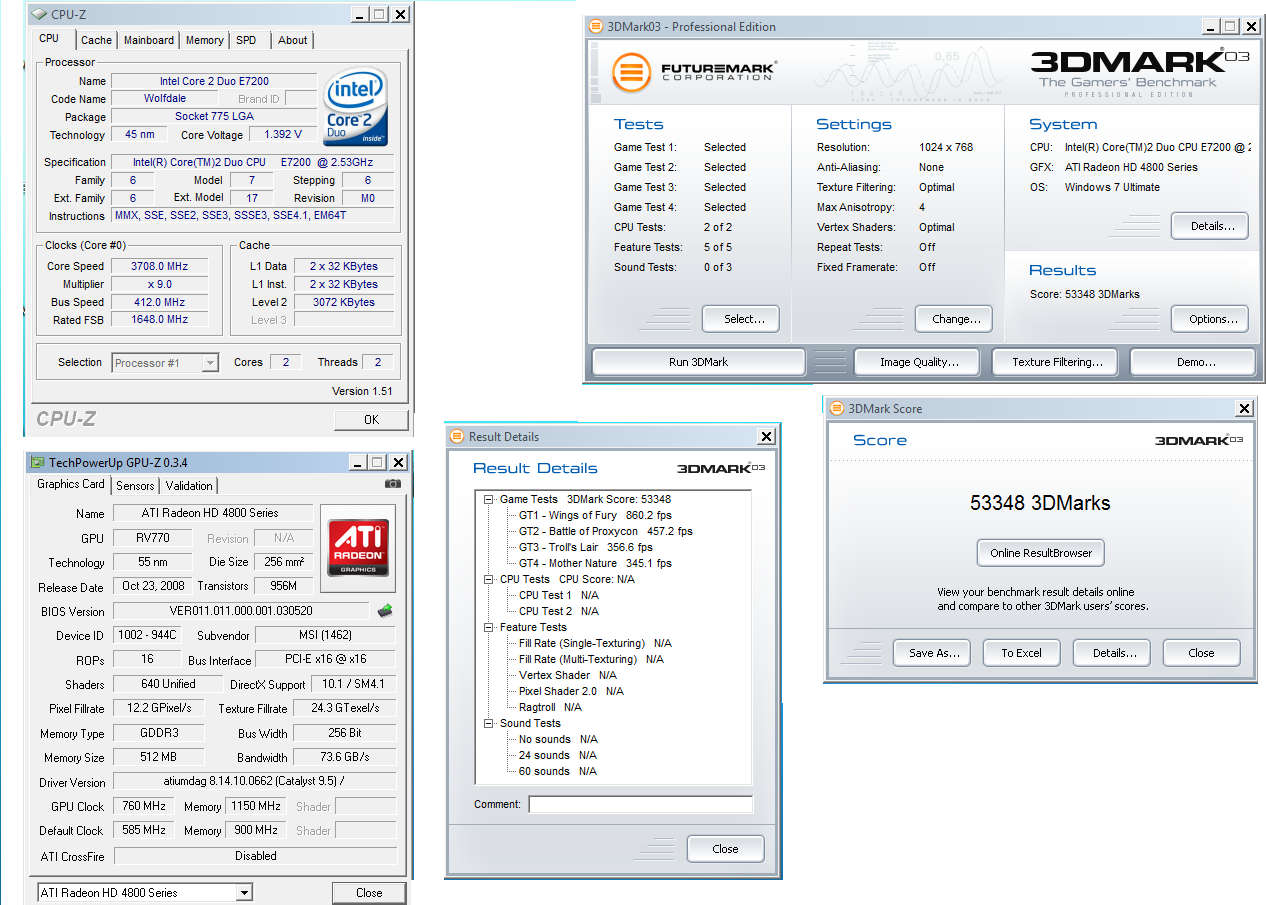The image size is (1266, 905).
Task: Select the 24 sounds row
Action: coord(557,755)
